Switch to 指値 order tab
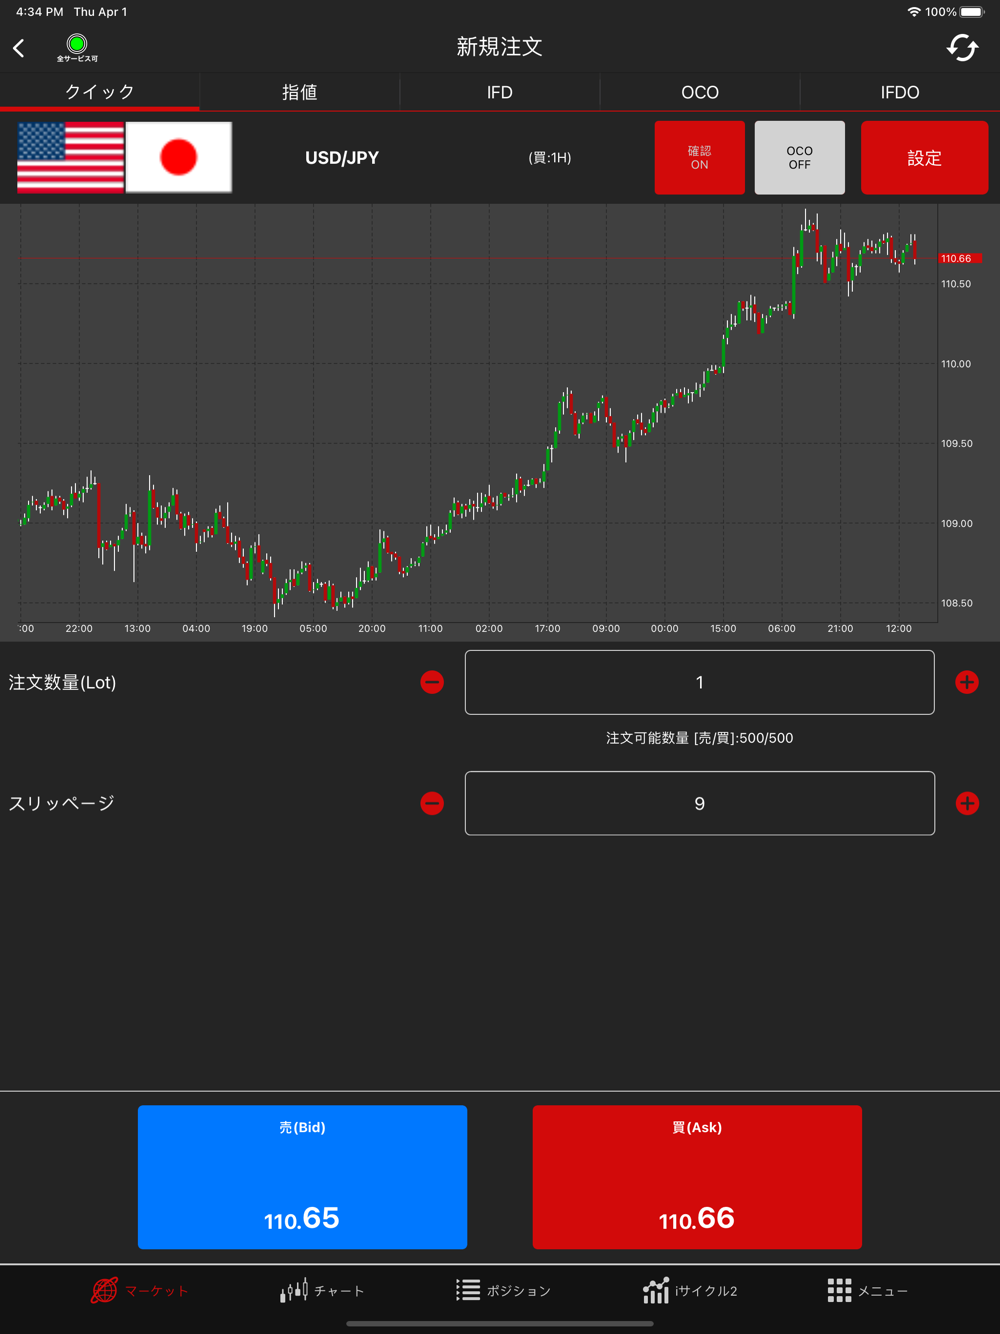Viewport: 1000px width, 1334px height. click(x=300, y=92)
